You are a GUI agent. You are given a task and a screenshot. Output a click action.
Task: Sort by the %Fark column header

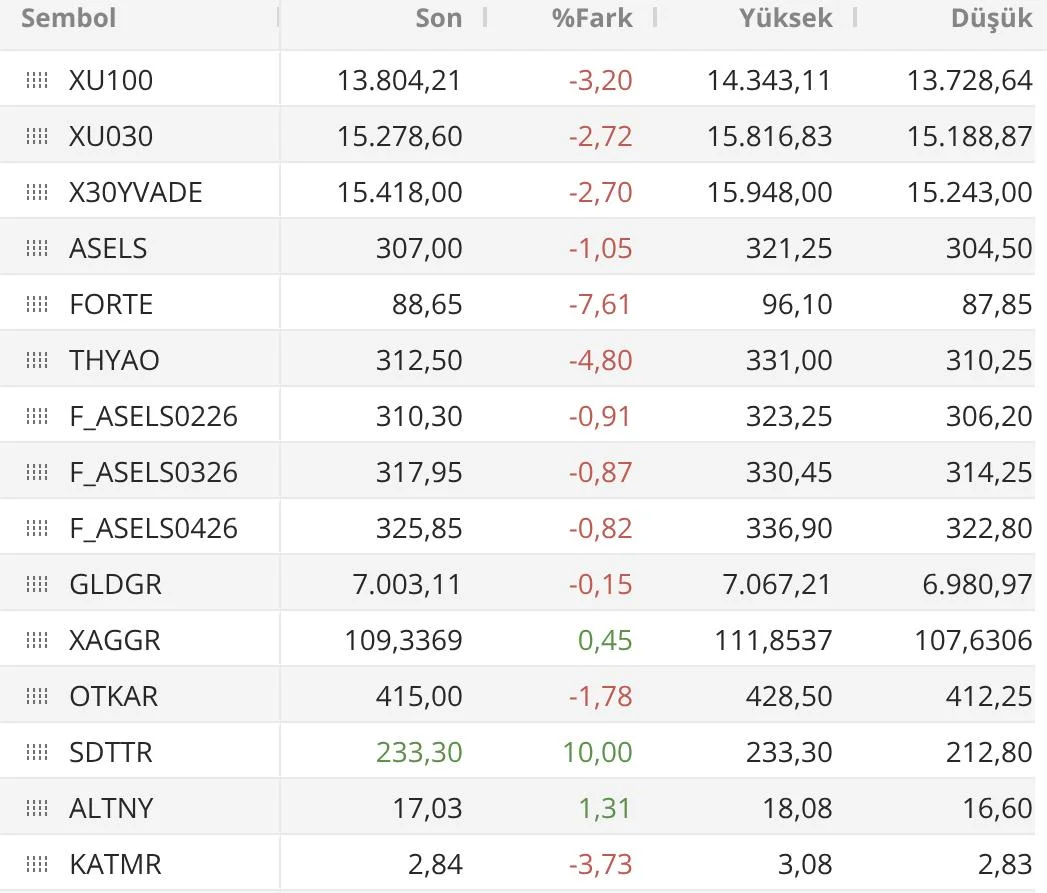coord(592,18)
